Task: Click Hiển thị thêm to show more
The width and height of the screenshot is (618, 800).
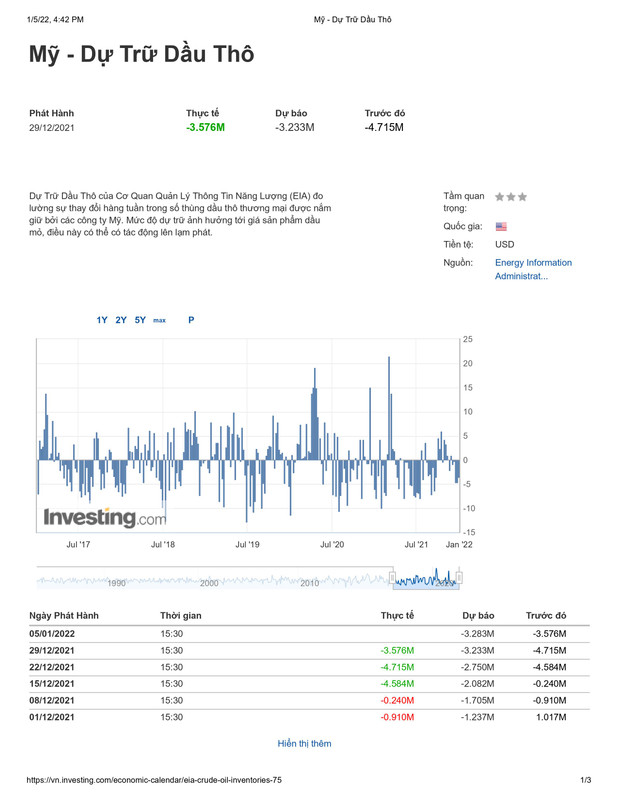Action: tap(305, 743)
